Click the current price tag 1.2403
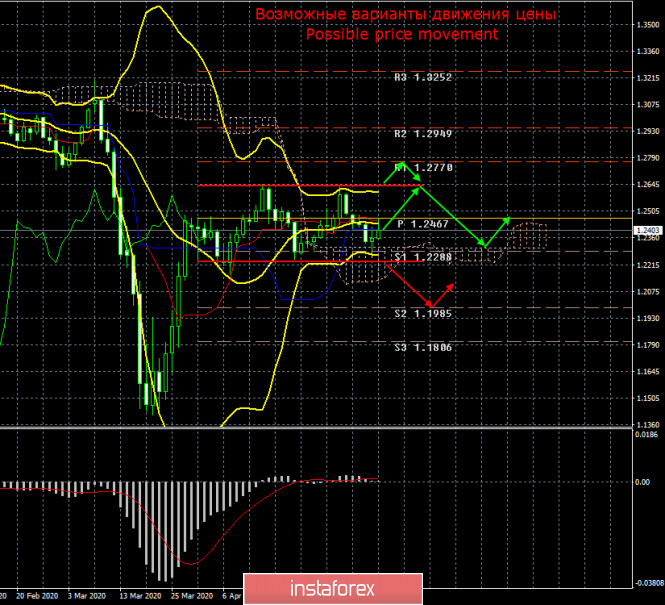The height and width of the screenshot is (605, 665). pos(647,230)
